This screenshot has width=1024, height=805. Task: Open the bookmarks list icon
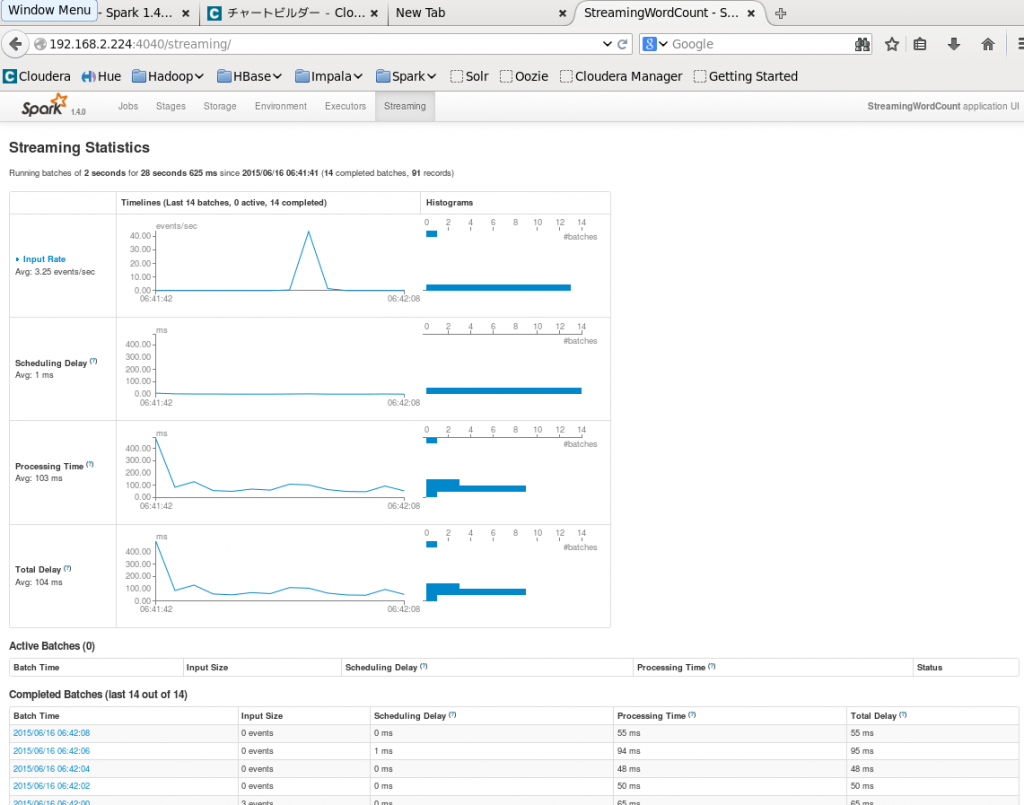pyautogui.click(x=920, y=44)
